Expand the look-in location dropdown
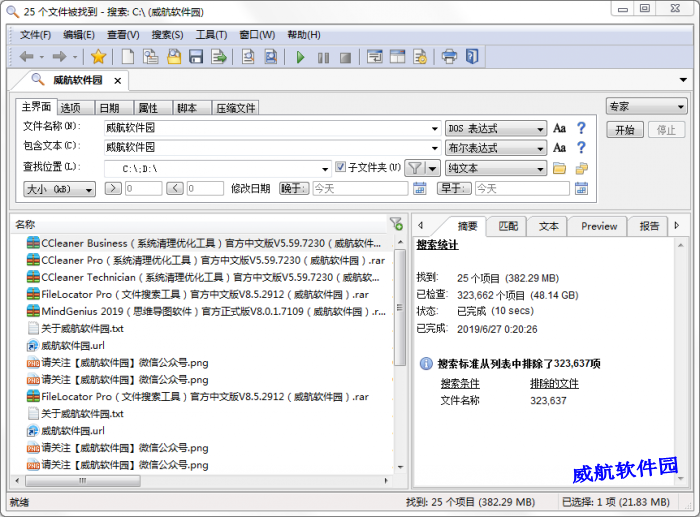The width and height of the screenshot is (700, 517). coord(325,169)
